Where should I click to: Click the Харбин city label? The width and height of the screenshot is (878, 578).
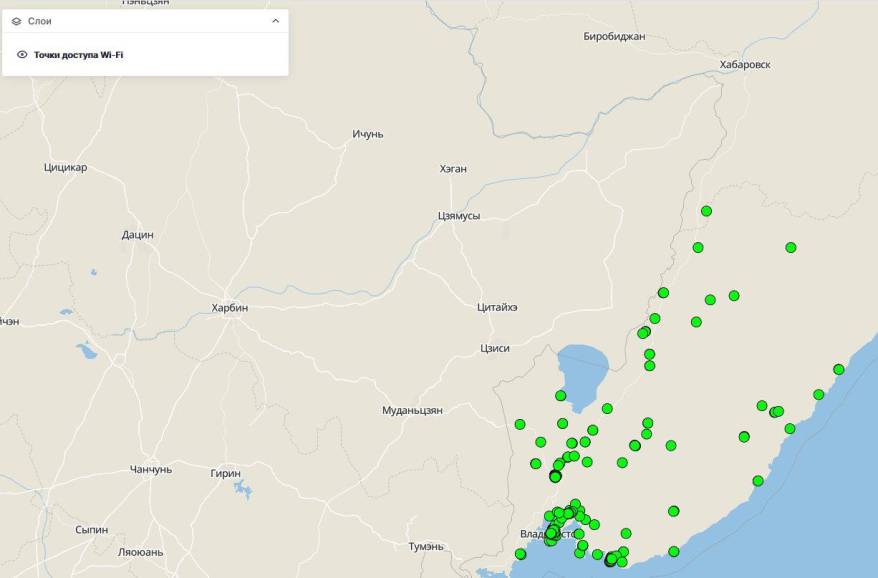[x=229, y=308]
